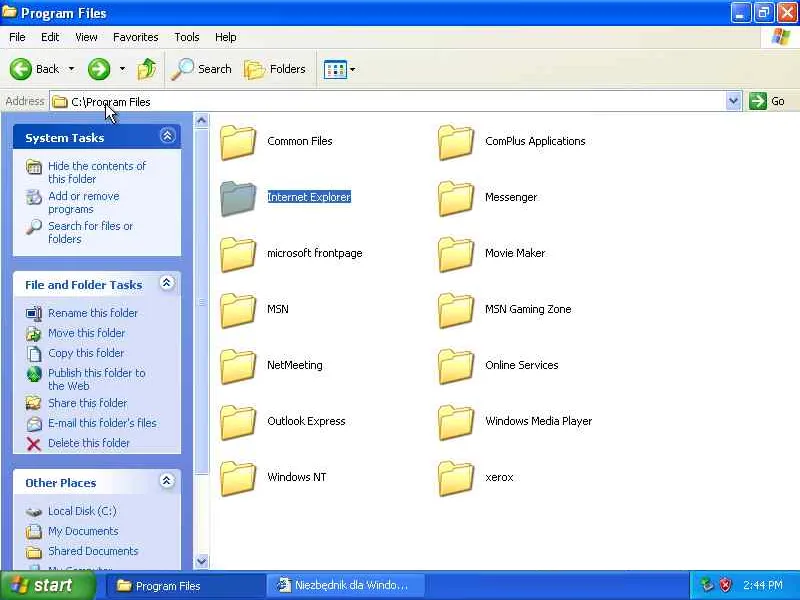Click the red X delete icon

[34, 444]
